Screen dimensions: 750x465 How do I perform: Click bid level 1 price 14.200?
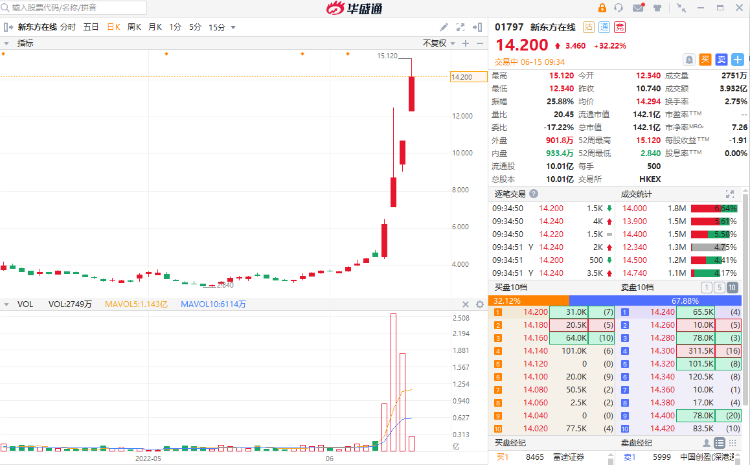(x=535, y=312)
